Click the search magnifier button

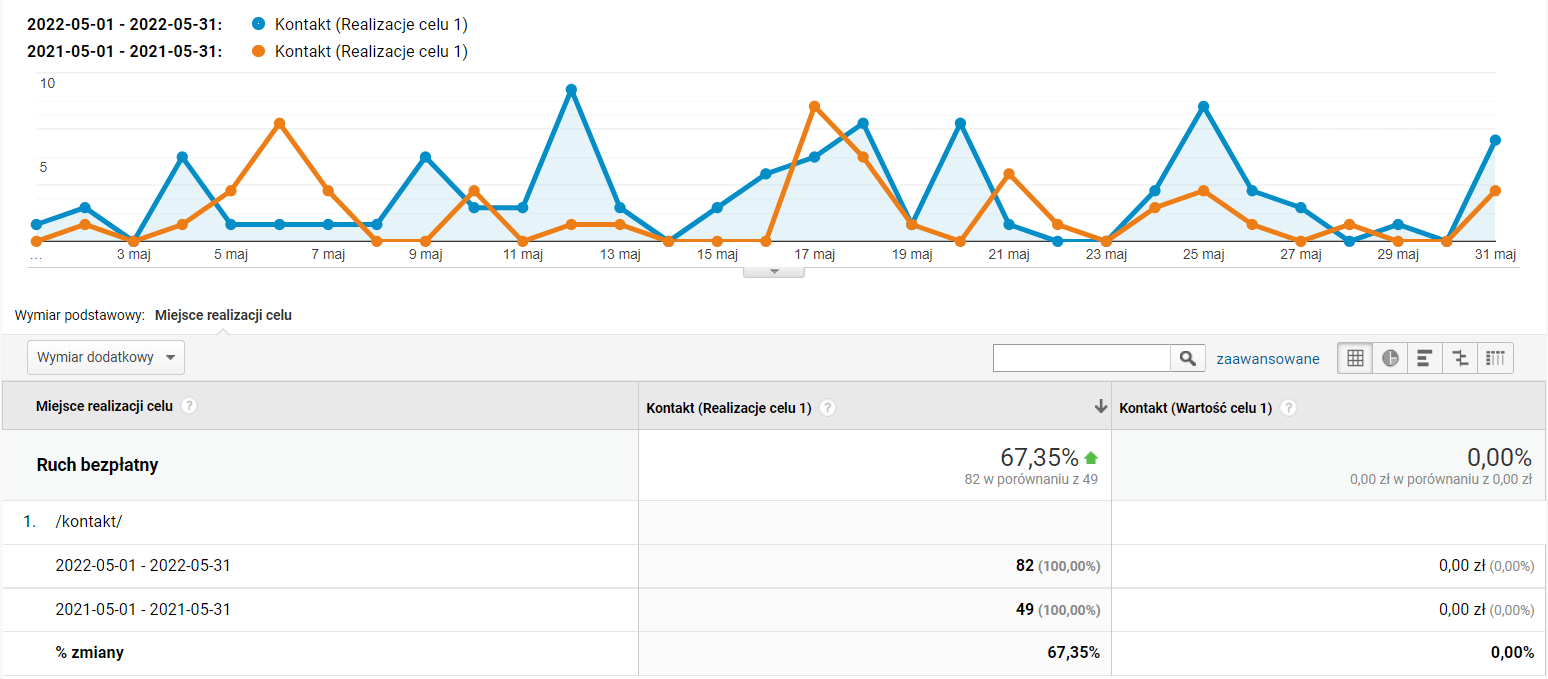[x=1187, y=358]
